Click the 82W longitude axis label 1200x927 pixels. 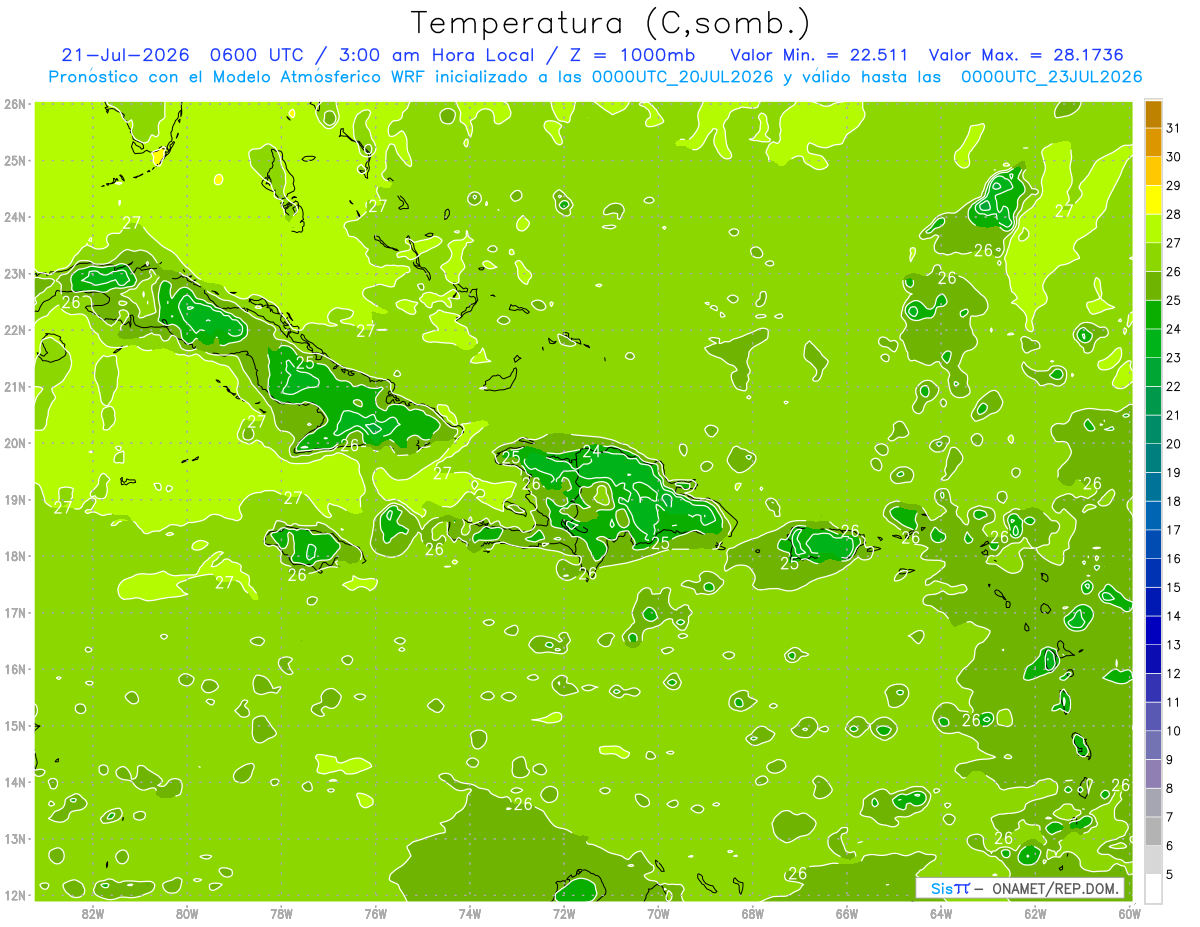point(93,913)
